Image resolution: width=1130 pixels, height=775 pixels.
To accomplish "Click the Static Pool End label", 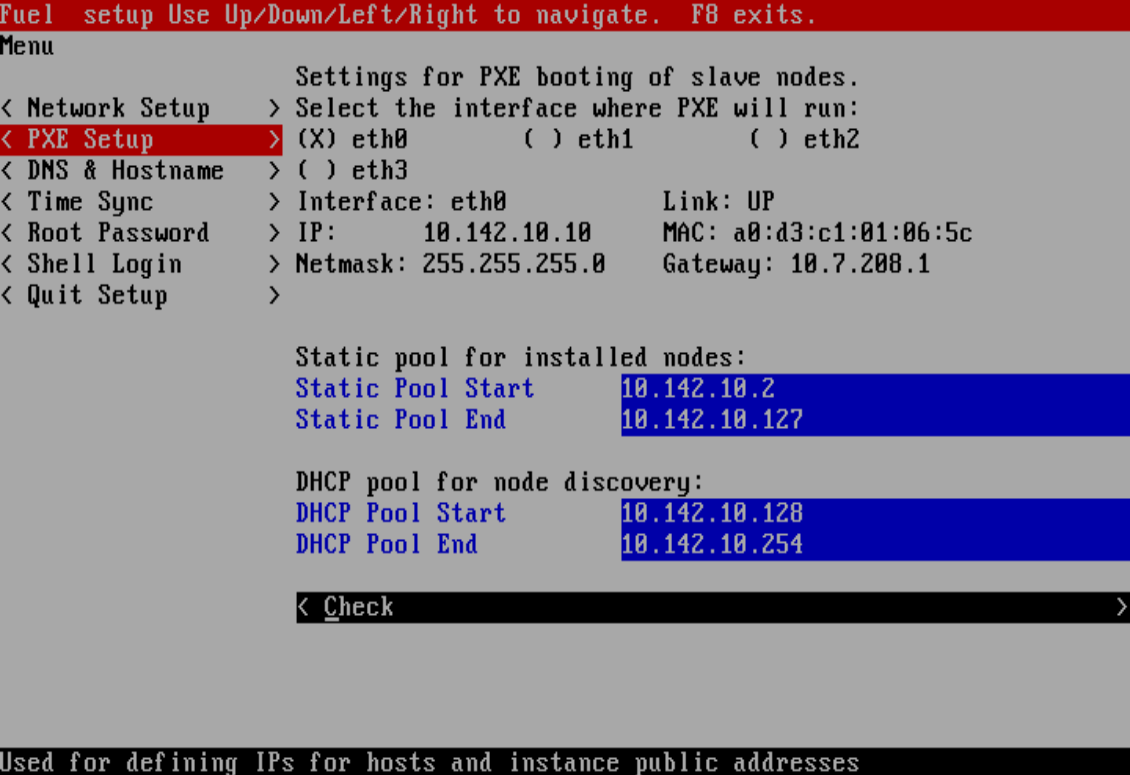I will pyautogui.click(x=401, y=420).
